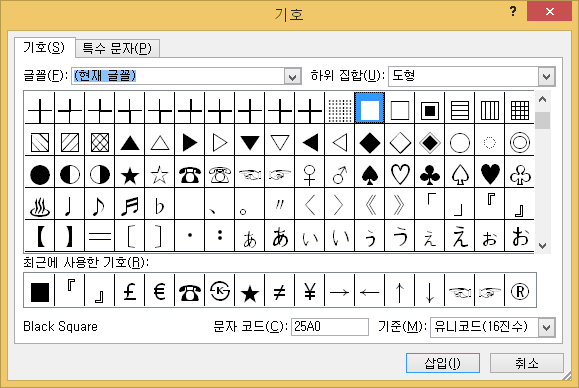Pick the music flat sign symbol
The image size is (579, 388).
(160, 206)
